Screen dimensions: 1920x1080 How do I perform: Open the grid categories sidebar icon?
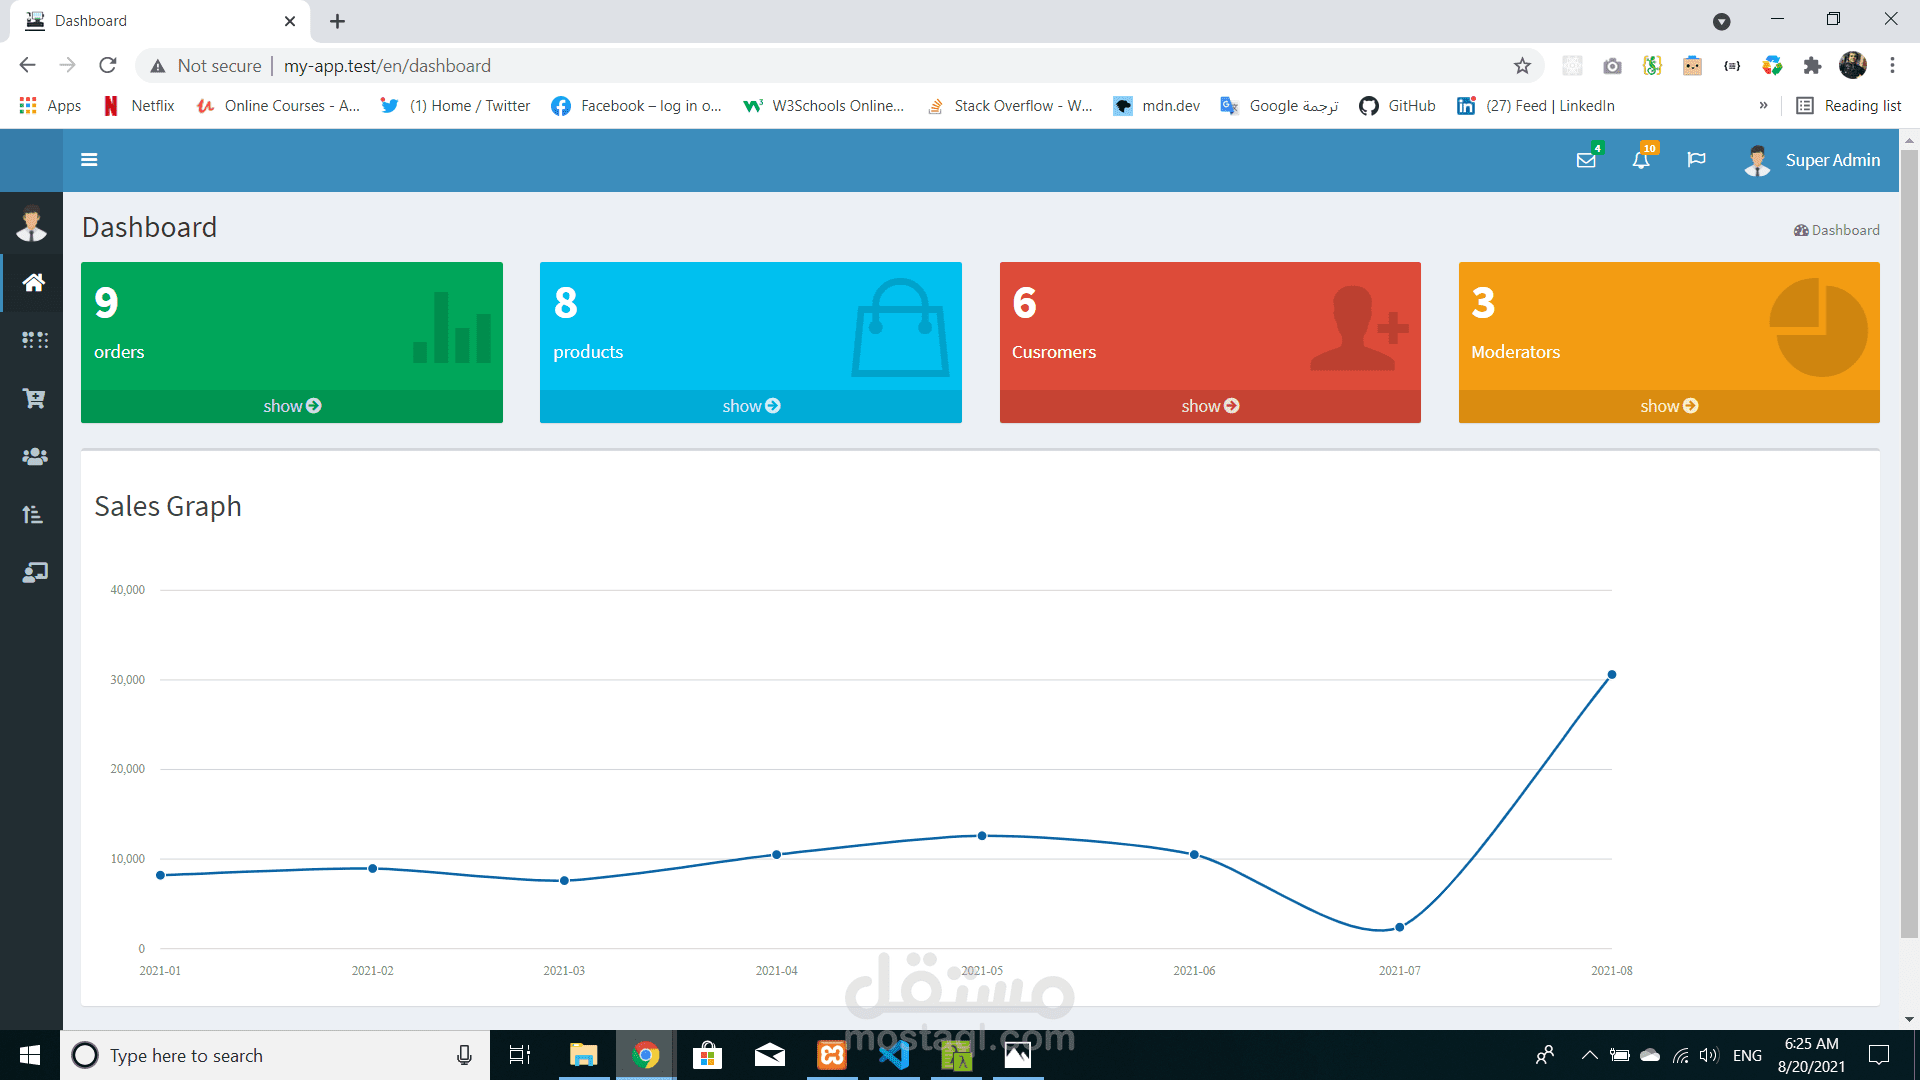point(34,340)
